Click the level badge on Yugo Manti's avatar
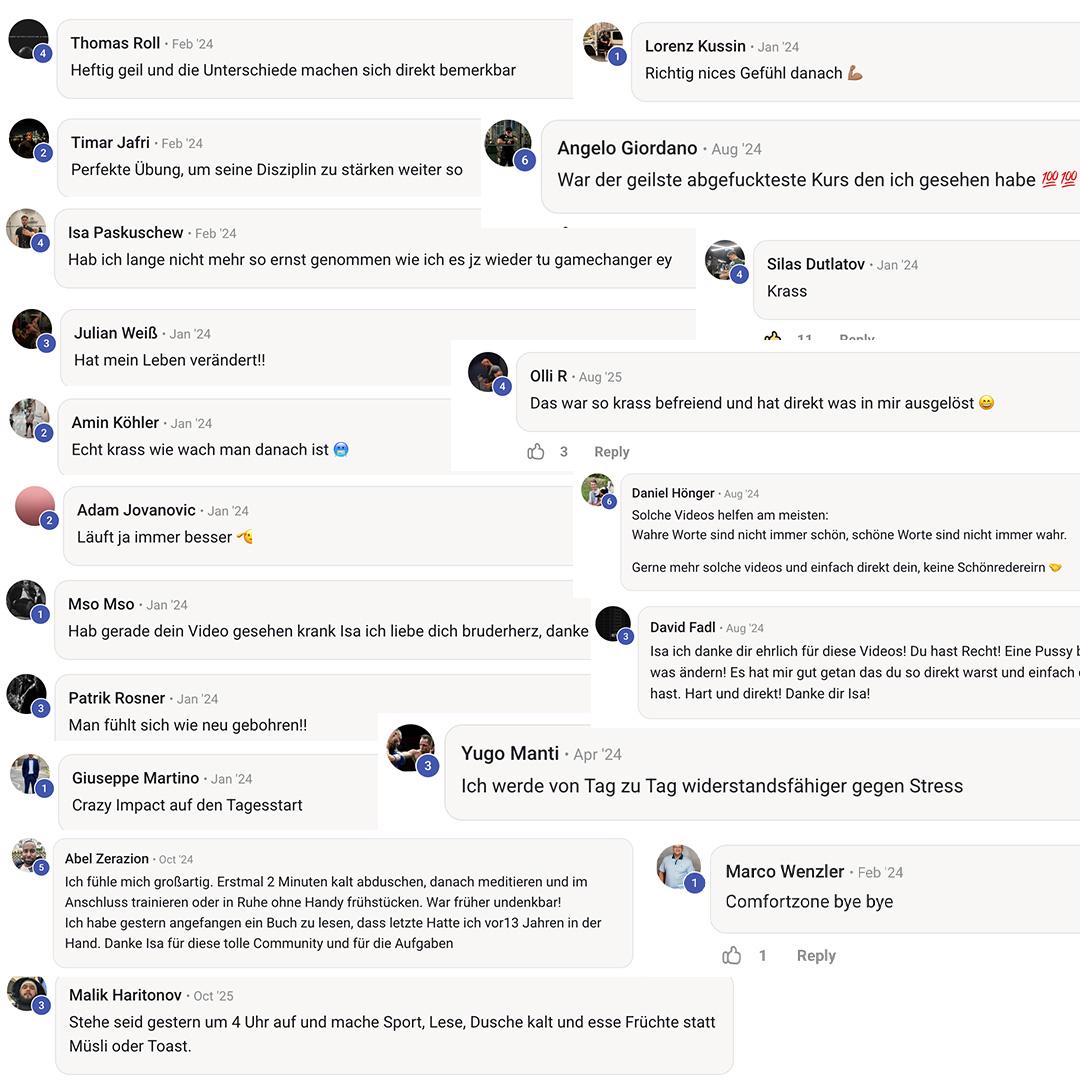 tap(428, 766)
